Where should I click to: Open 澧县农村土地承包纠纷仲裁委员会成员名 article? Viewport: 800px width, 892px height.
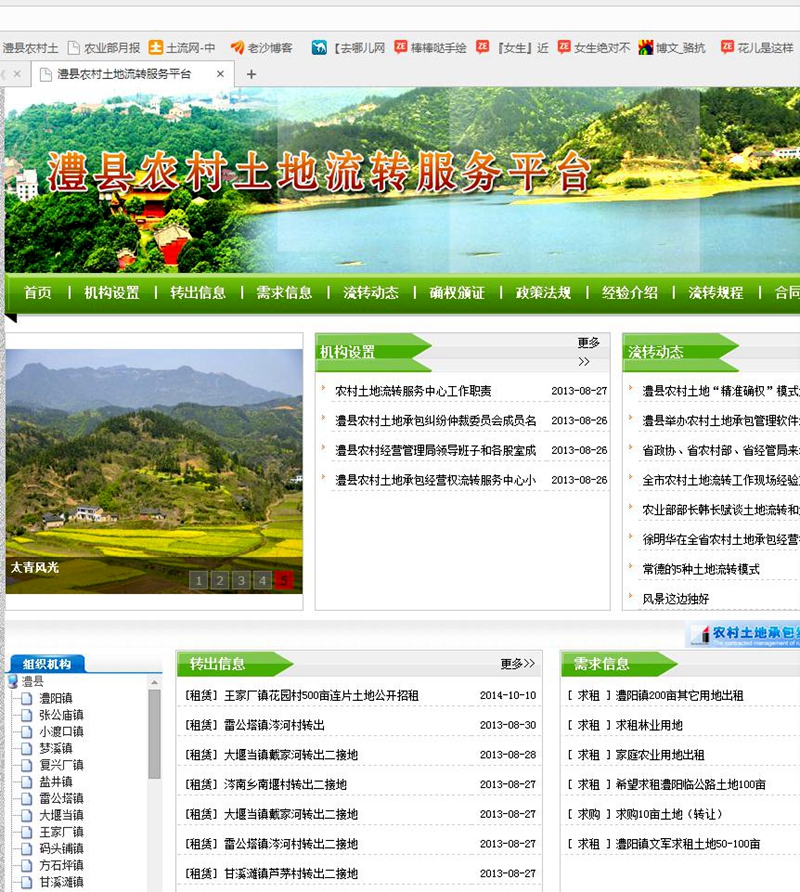[x=435, y=420]
